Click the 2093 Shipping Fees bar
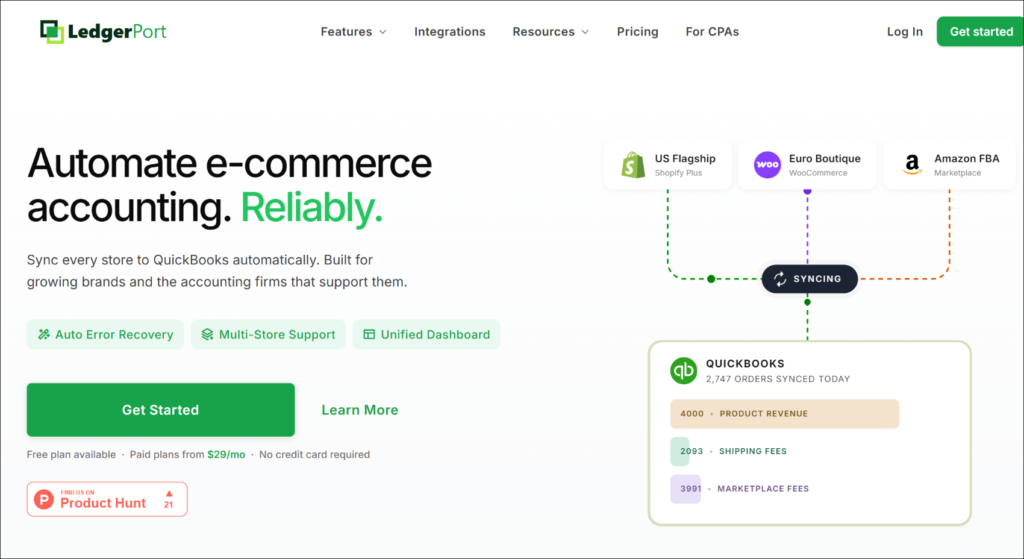 tap(680, 451)
